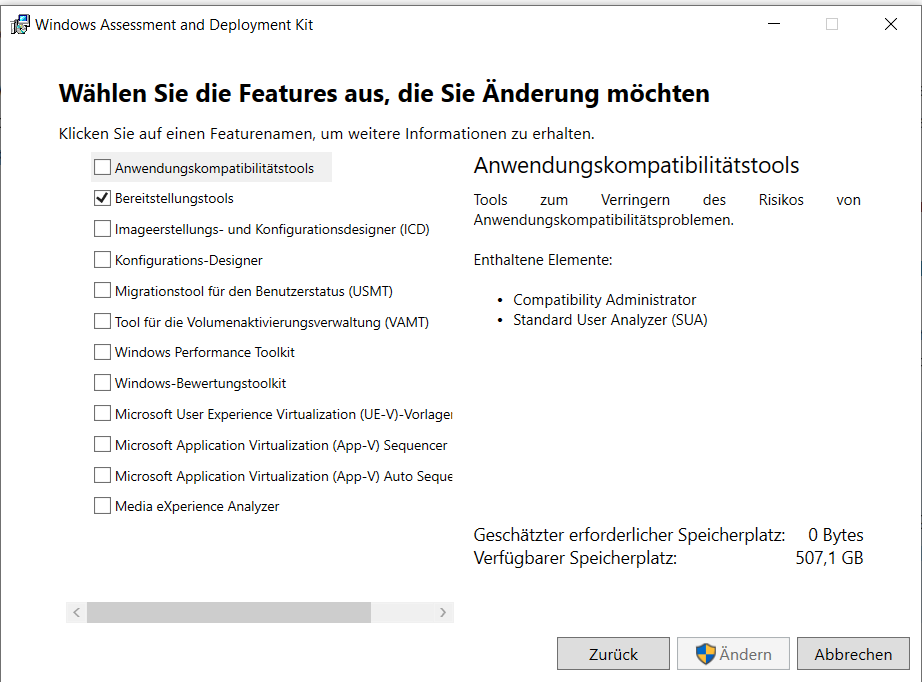Select the Bereitstellungstools feature name

coord(174,198)
